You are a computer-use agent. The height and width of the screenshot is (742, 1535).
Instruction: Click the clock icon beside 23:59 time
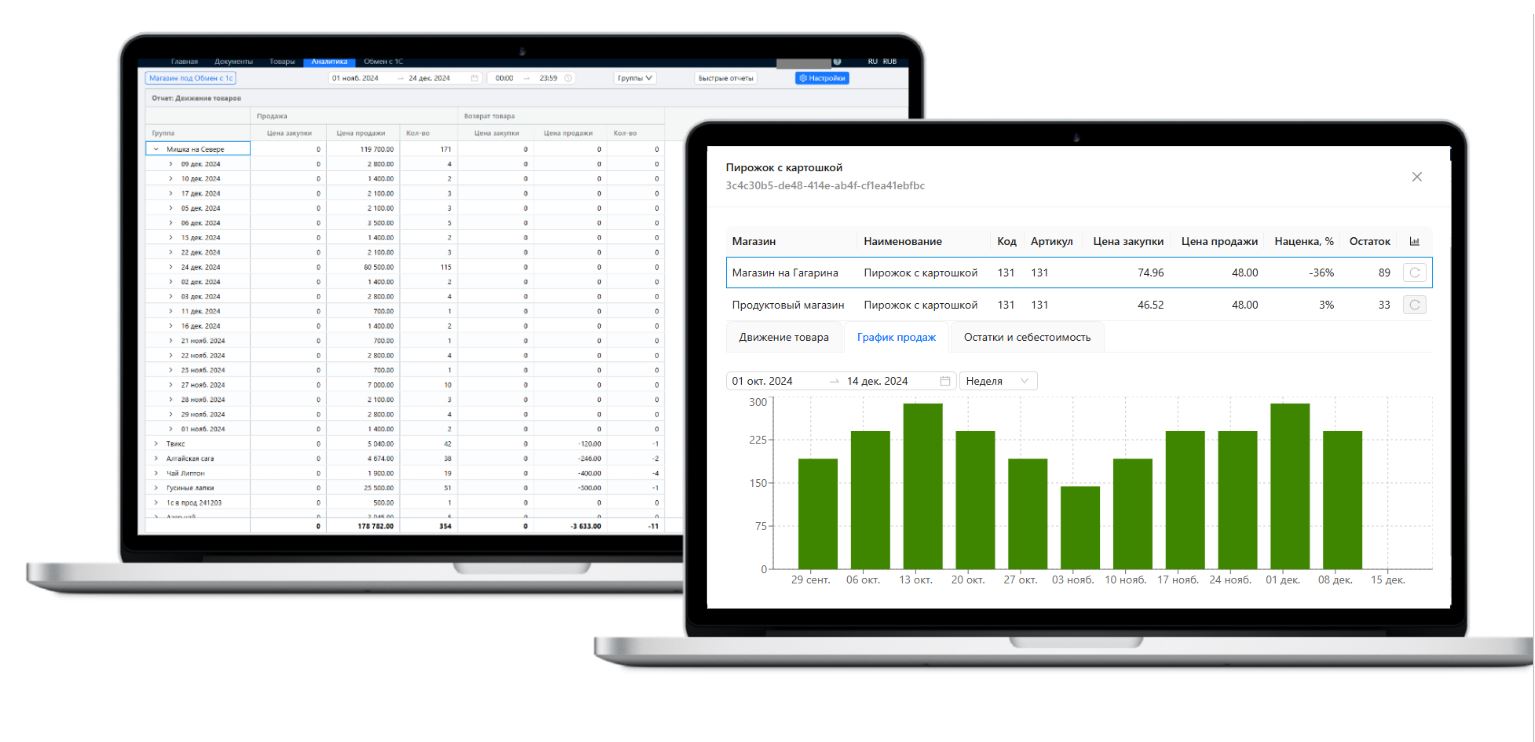point(568,78)
